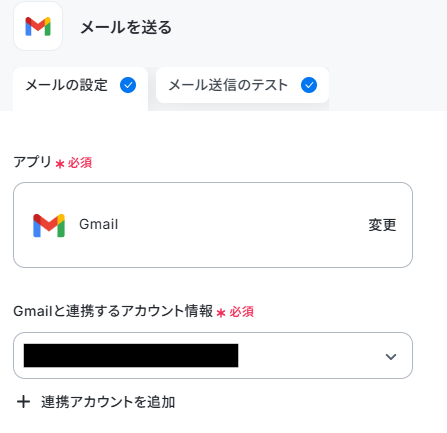Click the メールを送る title text
The width and height of the screenshot is (447, 433).
126,27
